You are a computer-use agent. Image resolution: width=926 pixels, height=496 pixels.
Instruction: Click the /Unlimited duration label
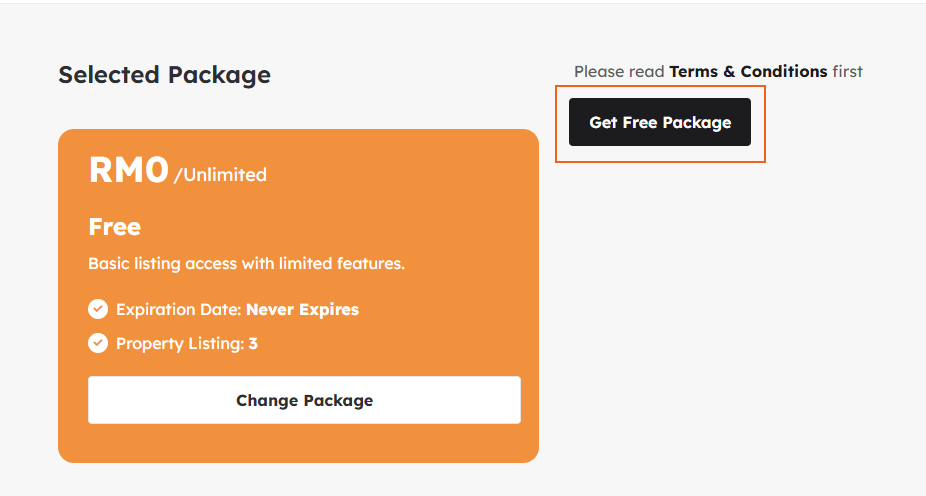[x=220, y=175]
